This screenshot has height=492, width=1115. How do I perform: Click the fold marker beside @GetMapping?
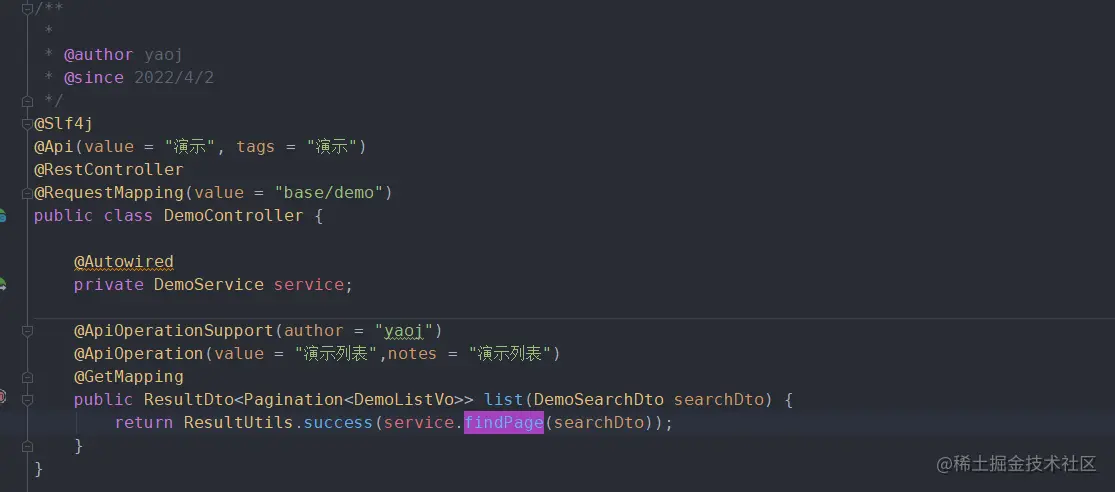click(27, 377)
